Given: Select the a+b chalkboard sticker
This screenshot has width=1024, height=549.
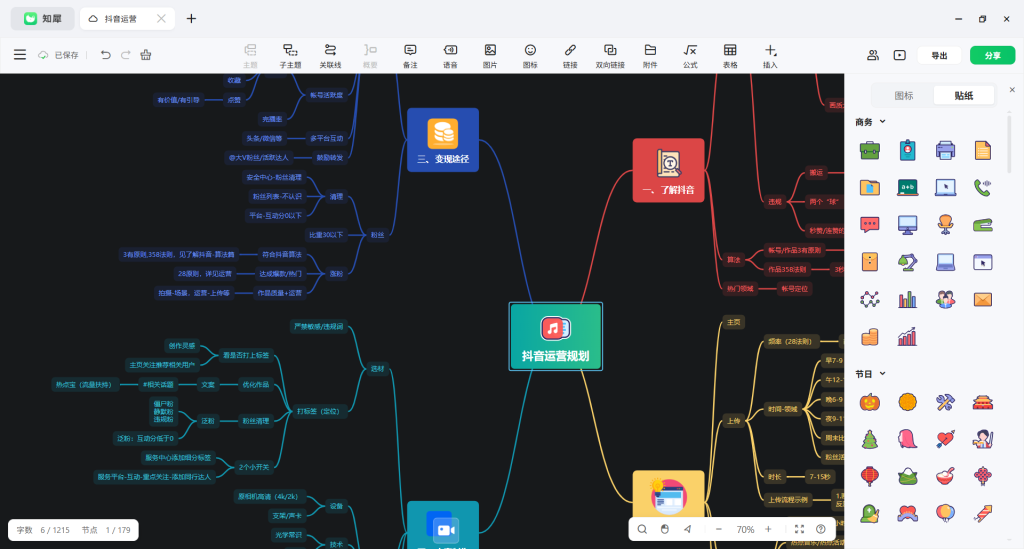Looking at the screenshot, I should 907,187.
